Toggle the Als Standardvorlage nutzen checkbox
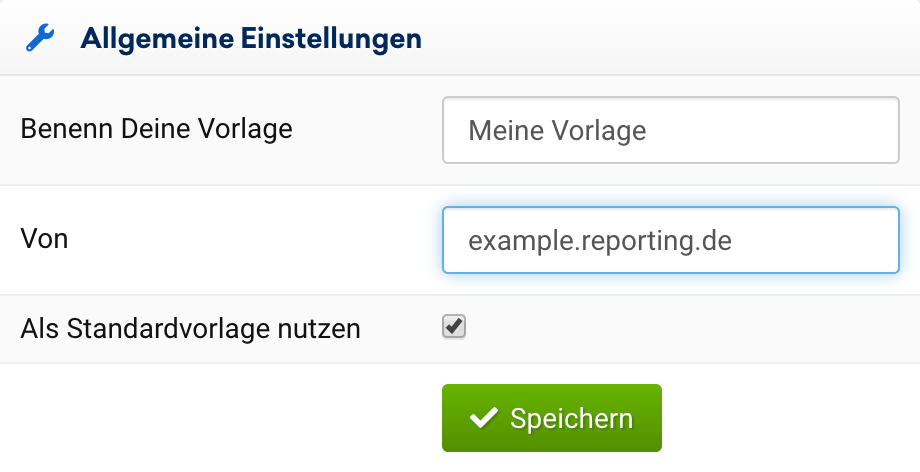The width and height of the screenshot is (920, 472). (455, 327)
